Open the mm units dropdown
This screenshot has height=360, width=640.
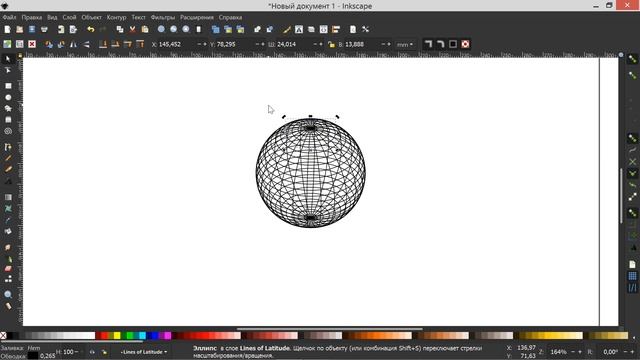pyautogui.click(x=405, y=44)
